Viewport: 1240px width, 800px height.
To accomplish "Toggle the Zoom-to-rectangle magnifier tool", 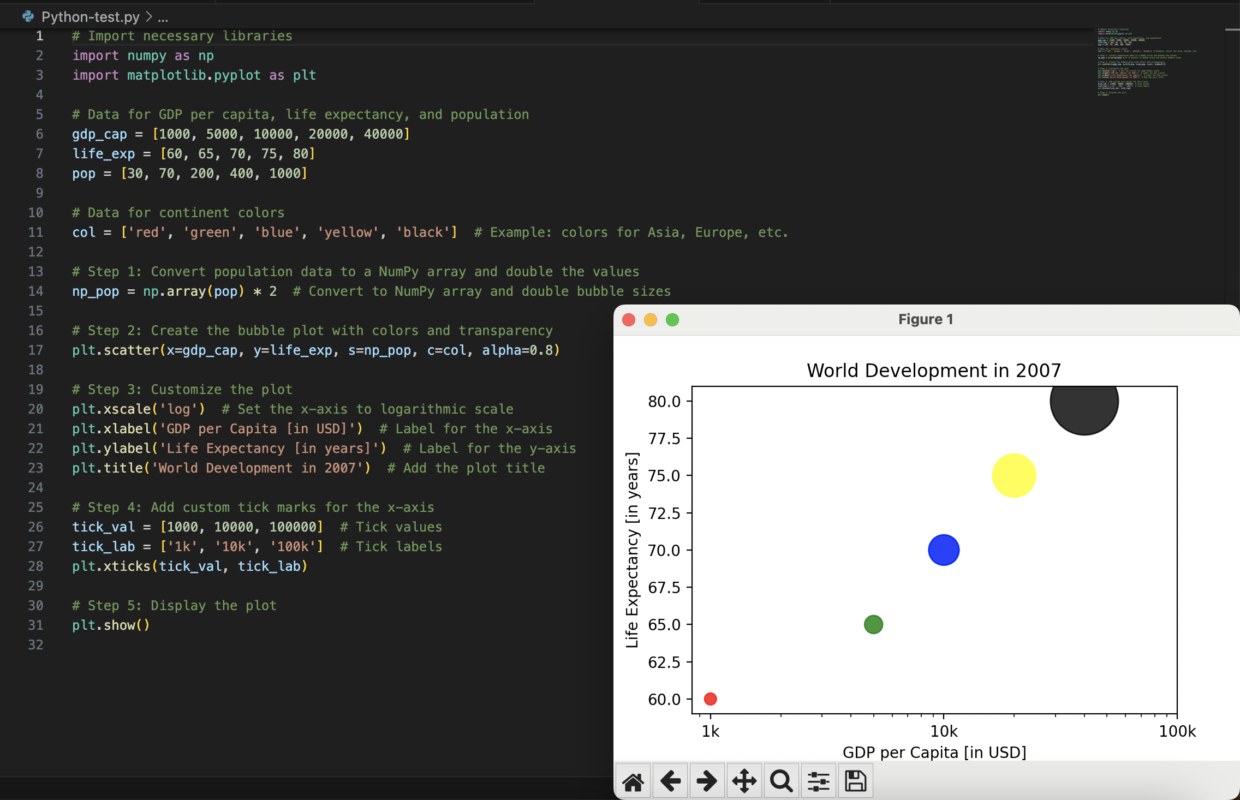I will tap(781, 781).
